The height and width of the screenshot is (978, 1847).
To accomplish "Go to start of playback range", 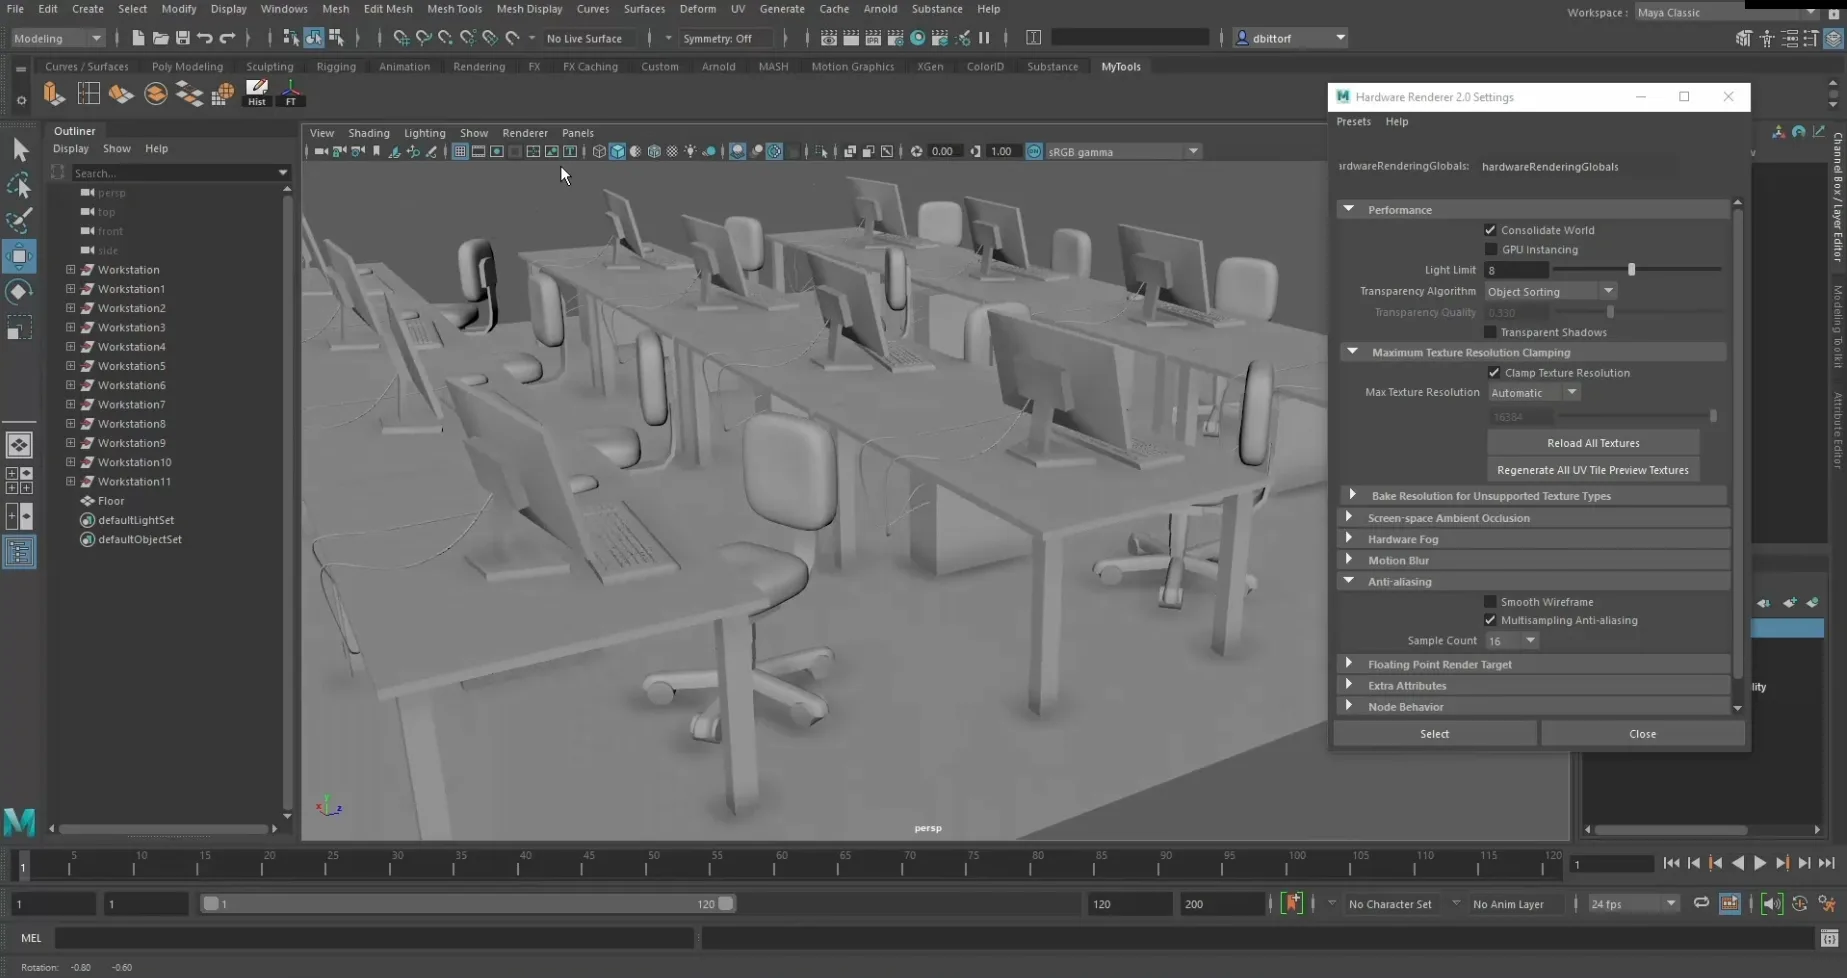I will click(x=1671, y=863).
